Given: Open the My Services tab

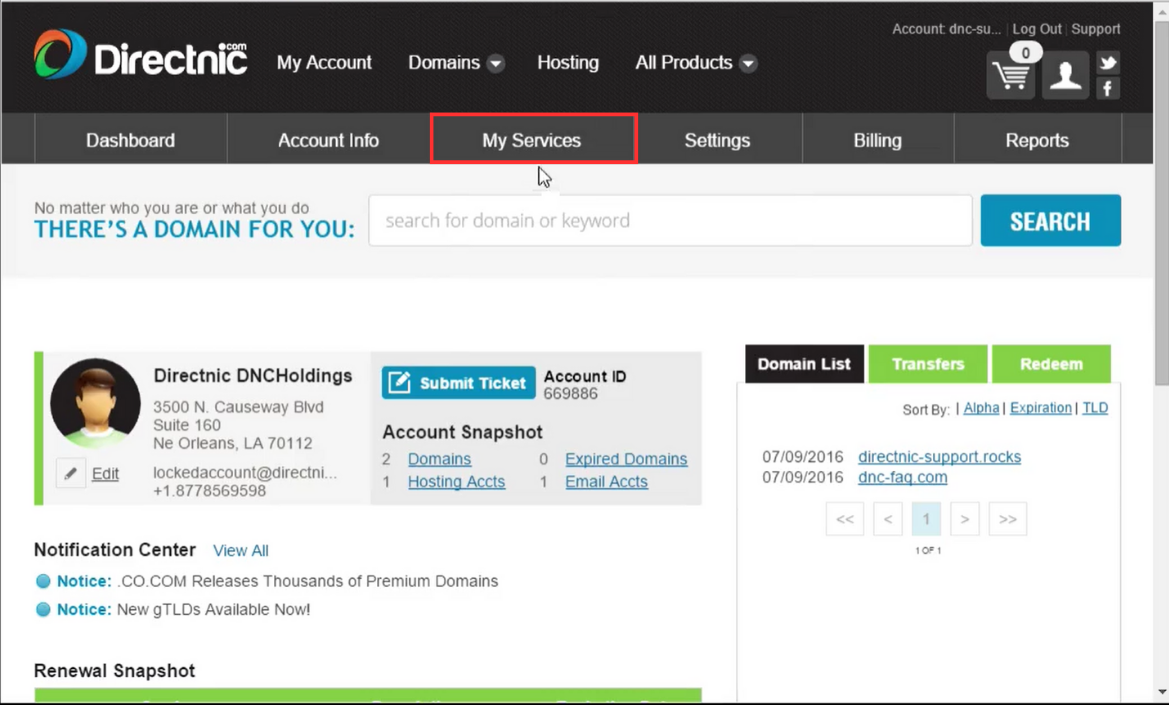Looking at the screenshot, I should click(533, 140).
